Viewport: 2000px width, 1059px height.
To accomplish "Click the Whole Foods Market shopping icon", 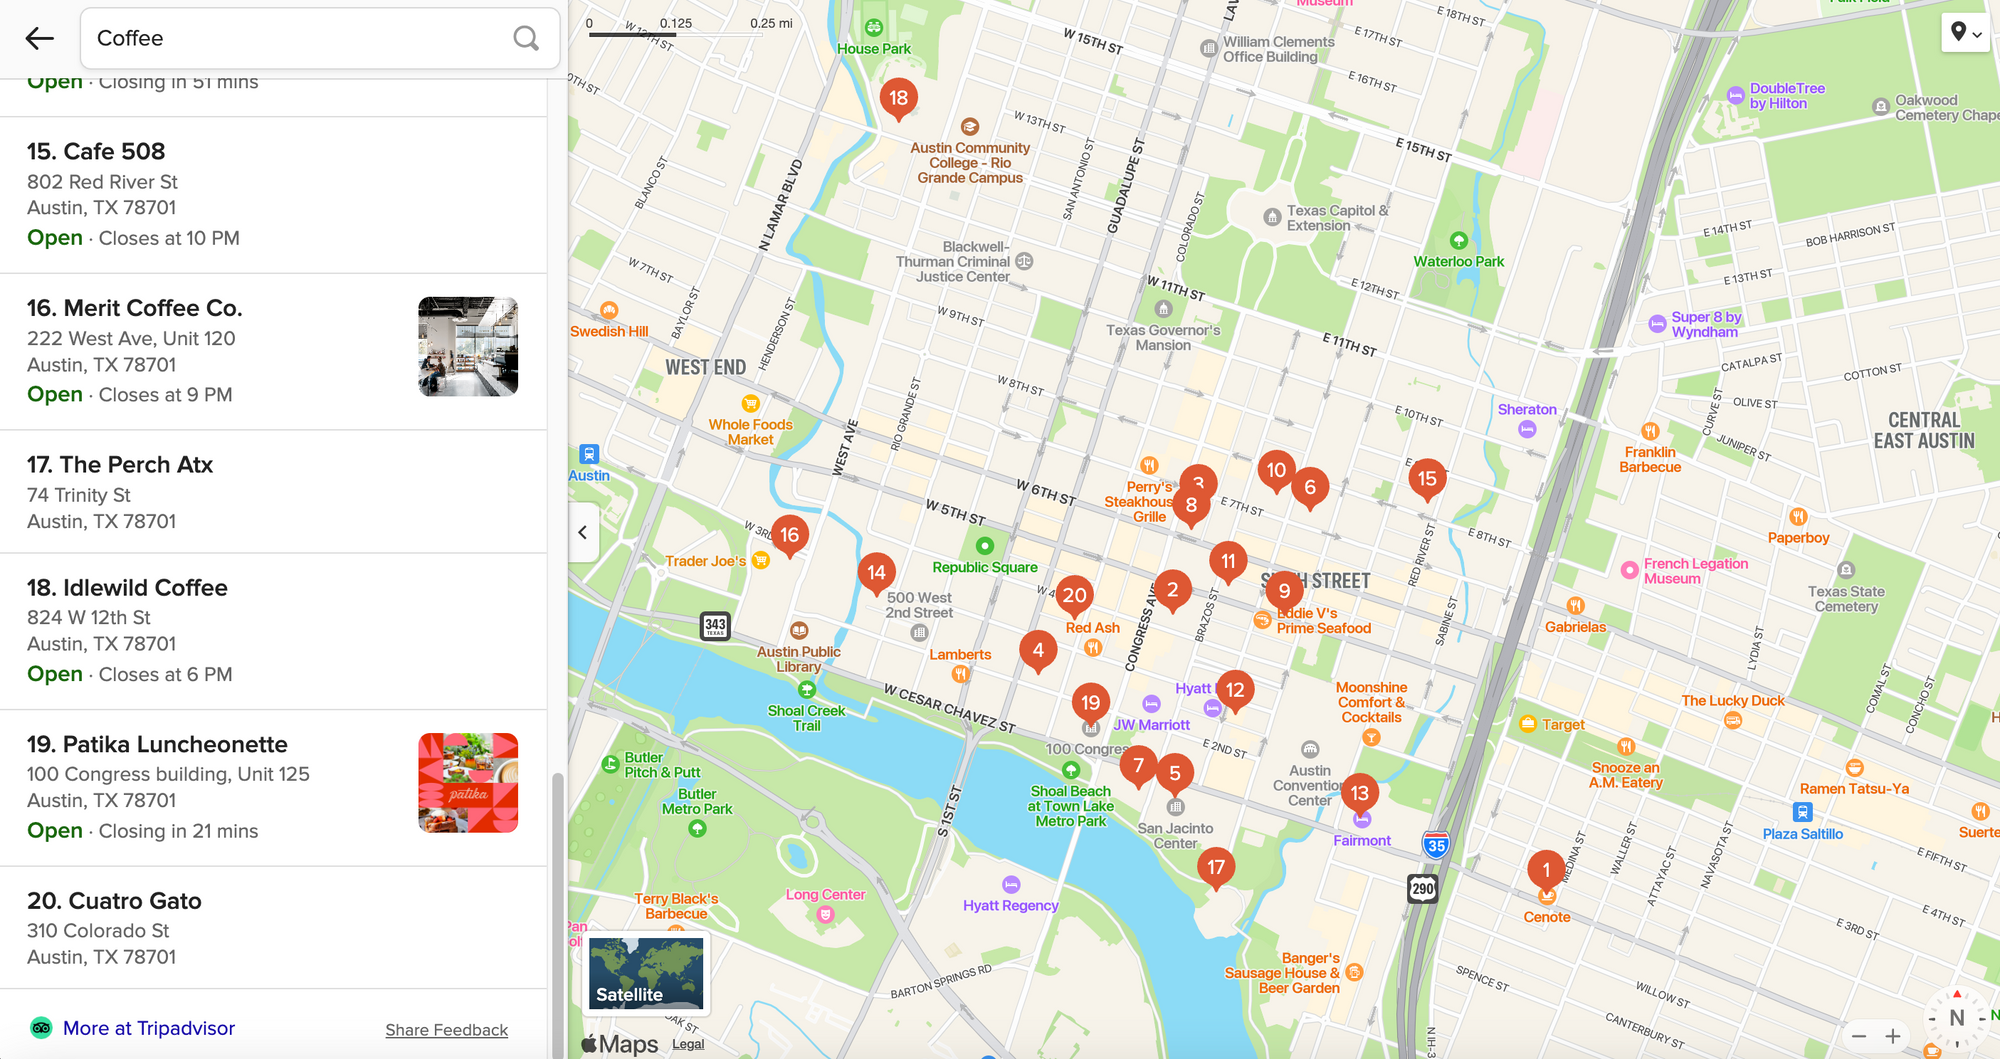I will (750, 404).
